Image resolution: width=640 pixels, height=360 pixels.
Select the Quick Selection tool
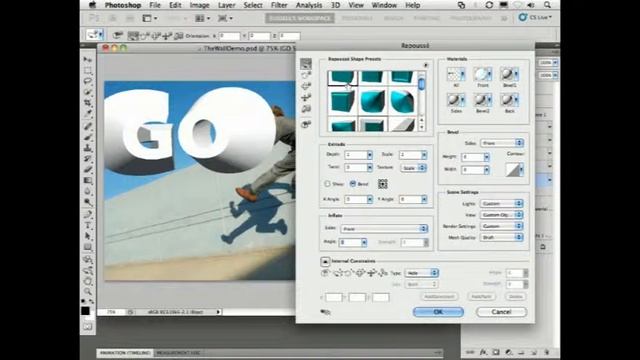pyautogui.click(x=88, y=92)
